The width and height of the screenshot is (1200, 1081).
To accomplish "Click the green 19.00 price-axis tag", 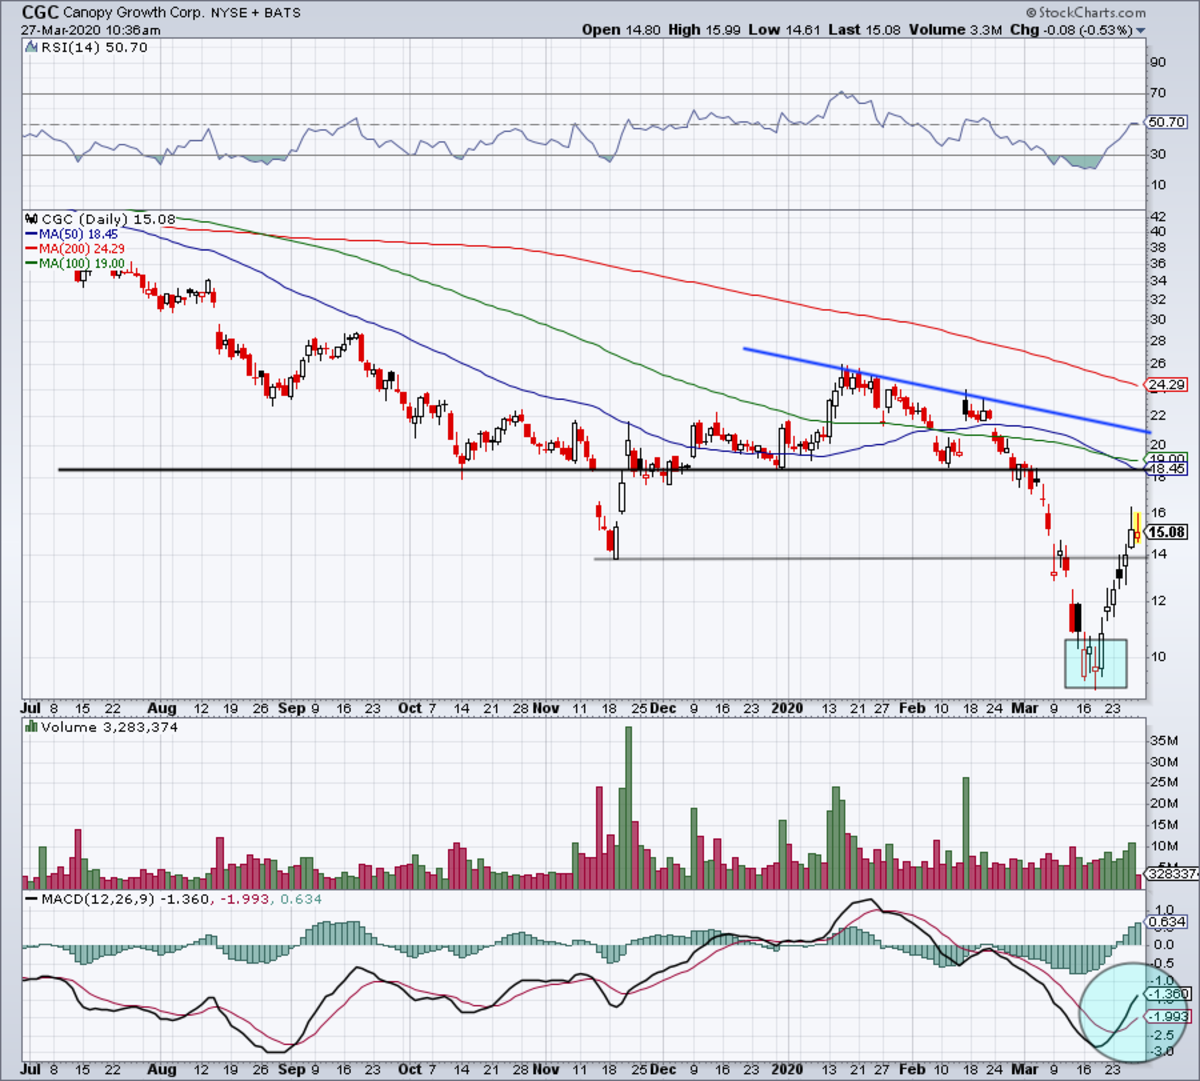I will click(x=1168, y=458).
